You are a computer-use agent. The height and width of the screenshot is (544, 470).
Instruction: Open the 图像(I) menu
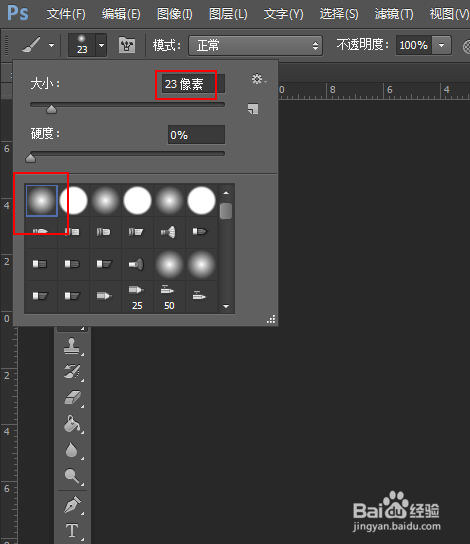tap(174, 14)
